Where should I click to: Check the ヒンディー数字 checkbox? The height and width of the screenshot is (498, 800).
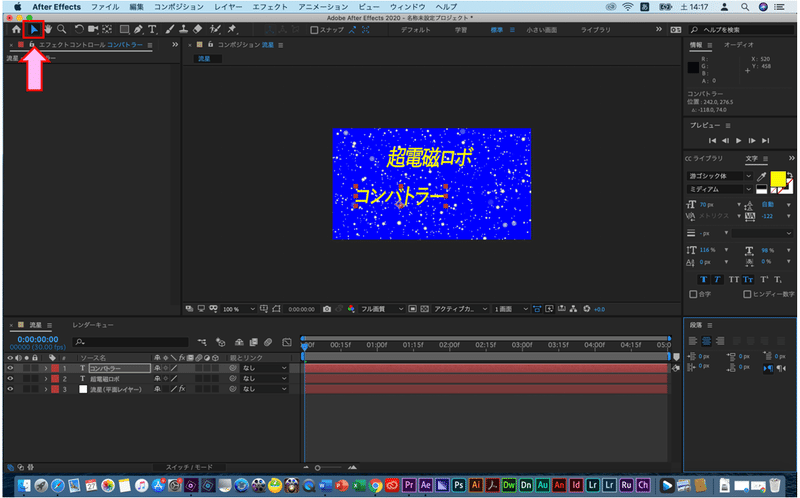(x=747, y=294)
